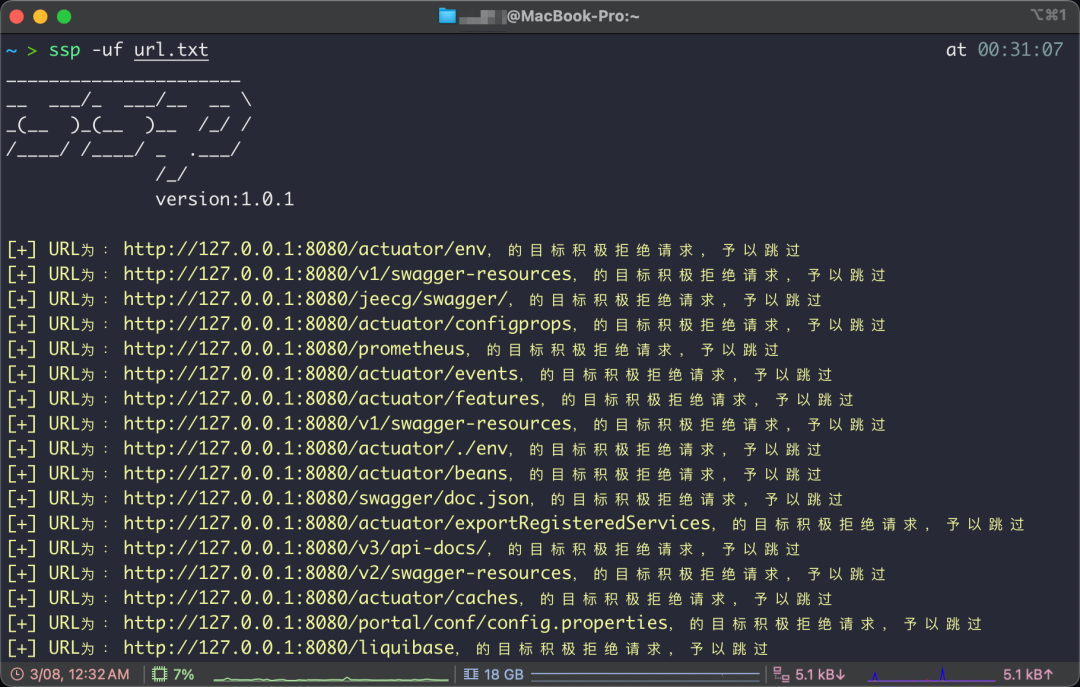The width and height of the screenshot is (1080, 687).
Task: Click the CPU chip icon showing 7%
Action: (x=159, y=675)
